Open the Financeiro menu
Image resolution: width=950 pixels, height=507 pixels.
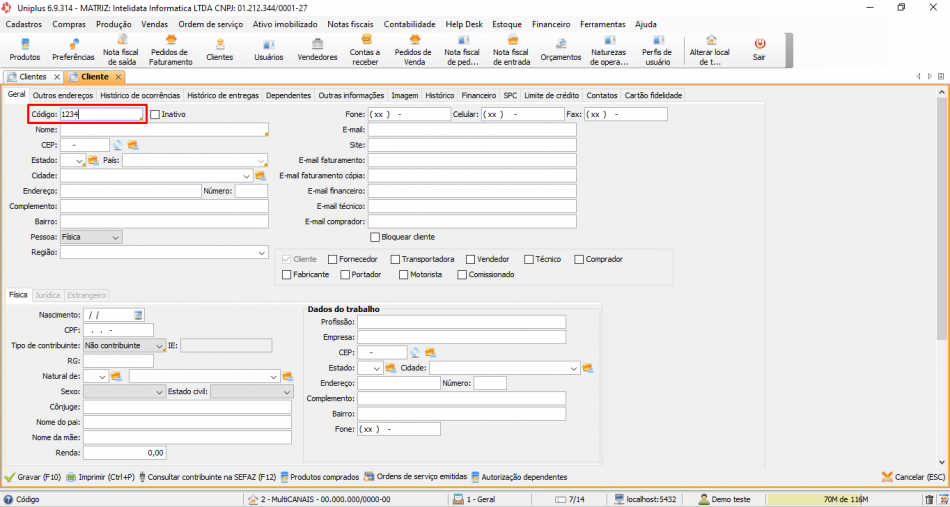[551, 24]
